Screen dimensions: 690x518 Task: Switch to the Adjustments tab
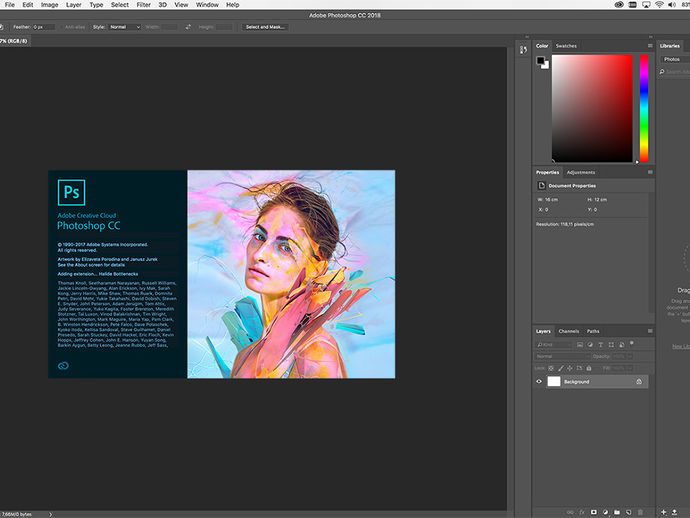581,172
